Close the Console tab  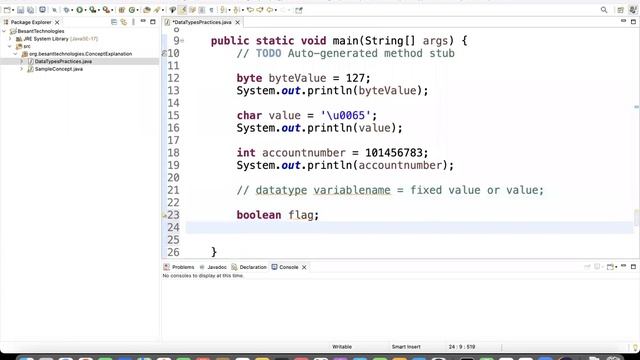click(x=304, y=267)
